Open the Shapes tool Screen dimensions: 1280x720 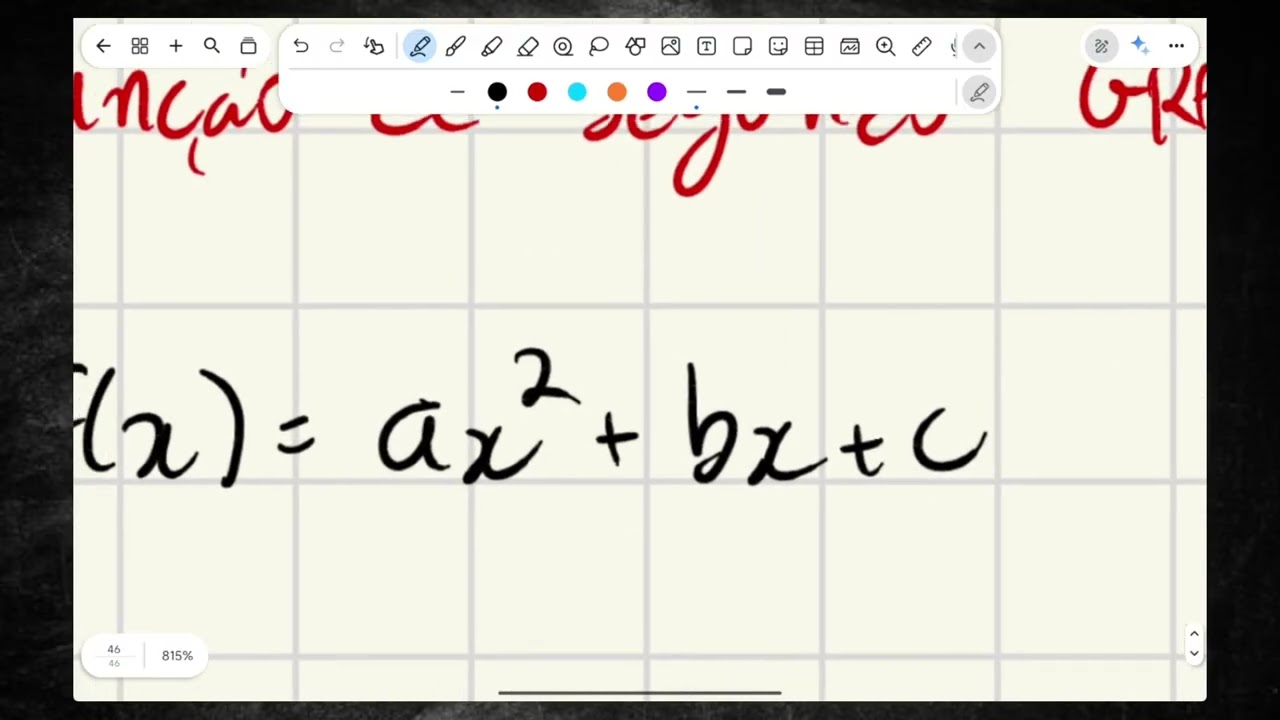coord(635,46)
